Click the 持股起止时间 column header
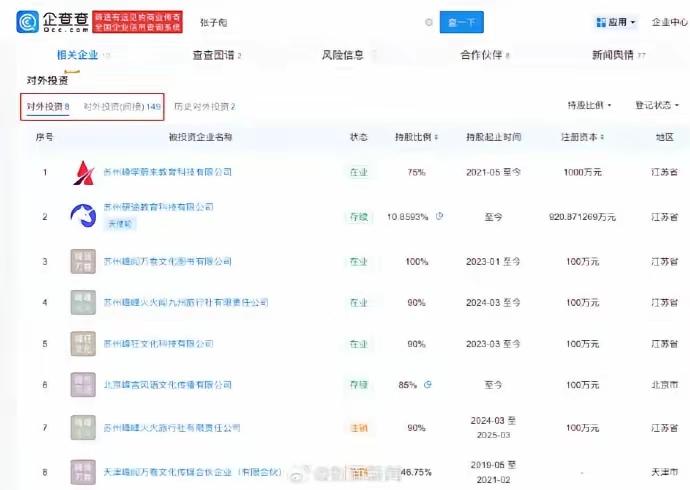This screenshot has height=490, width=690. point(493,137)
